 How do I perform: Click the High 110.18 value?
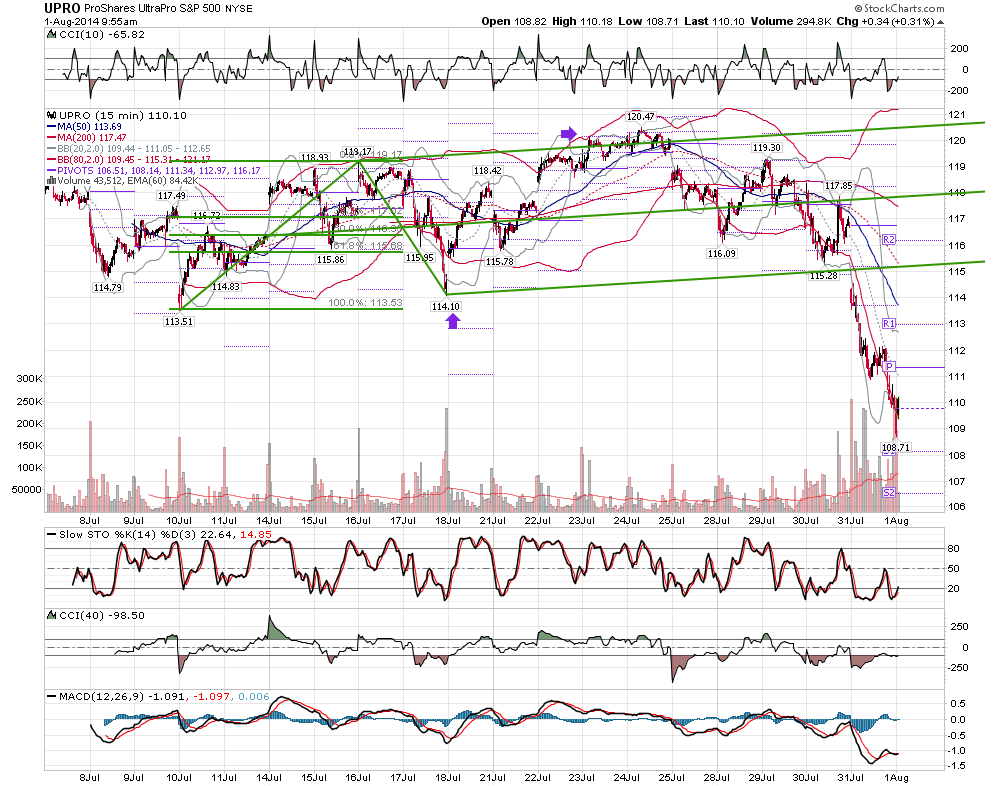(x=582, y=21)
